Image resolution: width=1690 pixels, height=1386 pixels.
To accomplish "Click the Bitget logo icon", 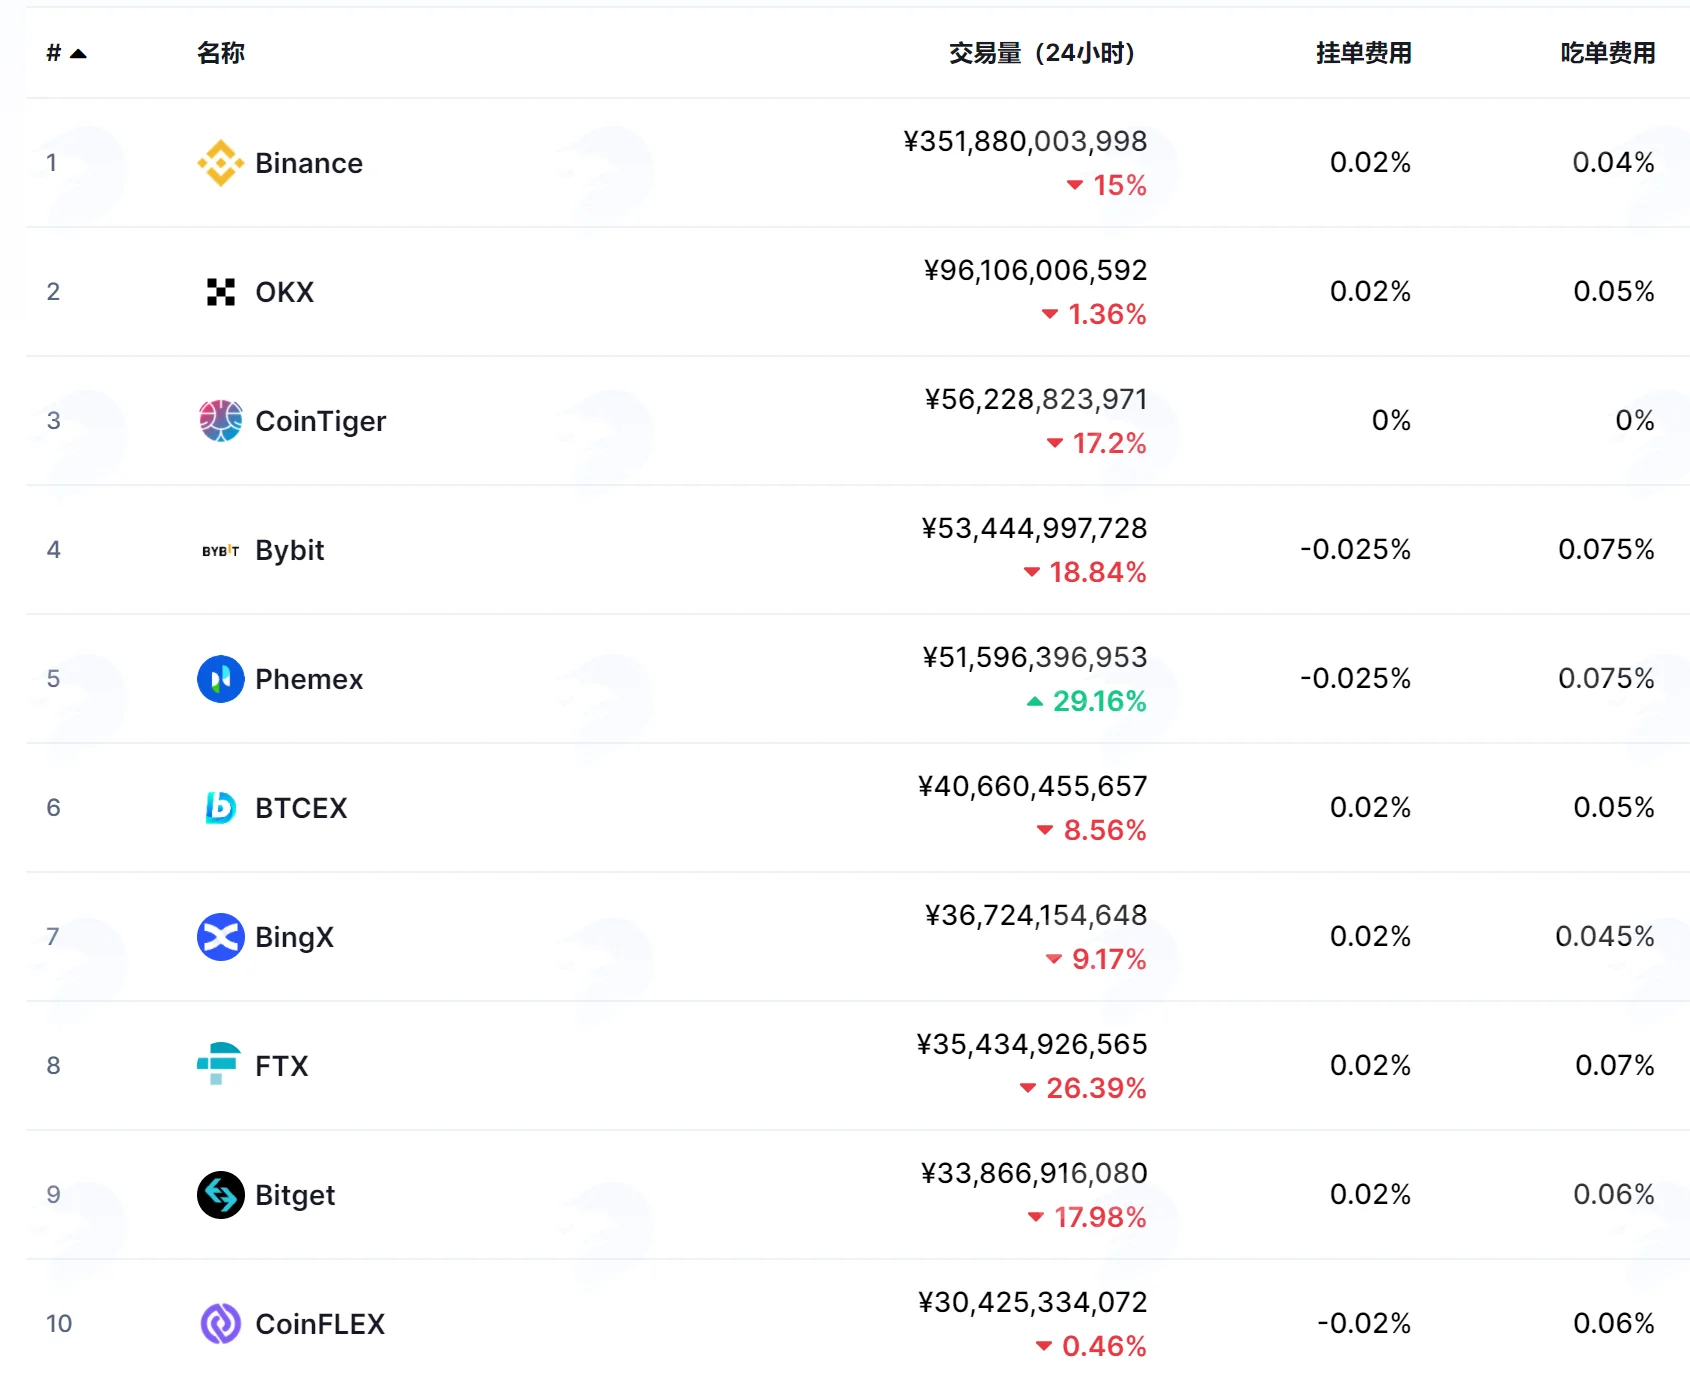I will (x=220, y=1195).
